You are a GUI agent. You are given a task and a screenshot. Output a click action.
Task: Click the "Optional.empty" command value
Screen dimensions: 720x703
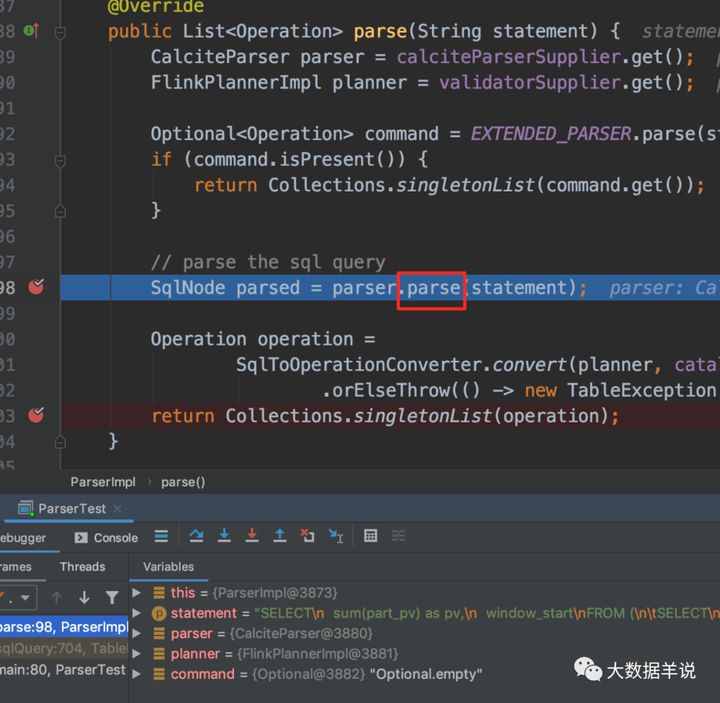tap(426, 674)
